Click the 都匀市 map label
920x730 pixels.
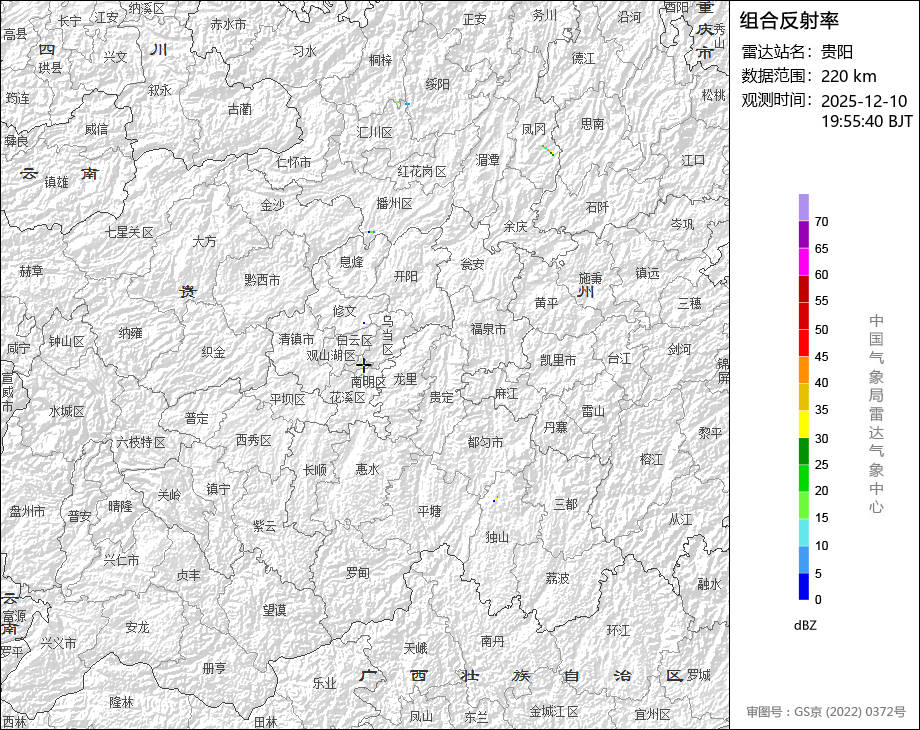click(x=485, y=442)
